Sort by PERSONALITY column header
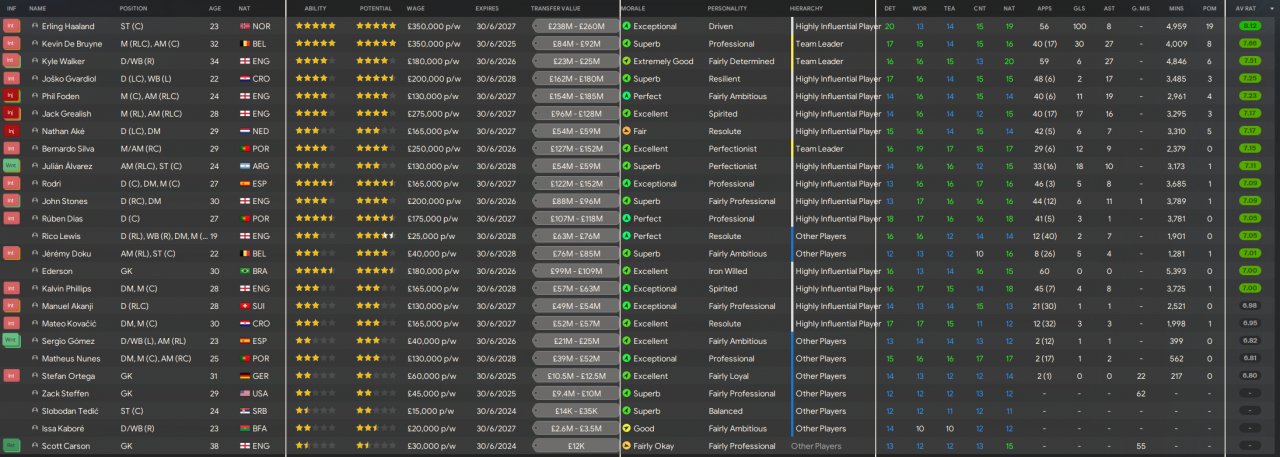Screen dimensions: 1280x457 [x=727, y=8]
